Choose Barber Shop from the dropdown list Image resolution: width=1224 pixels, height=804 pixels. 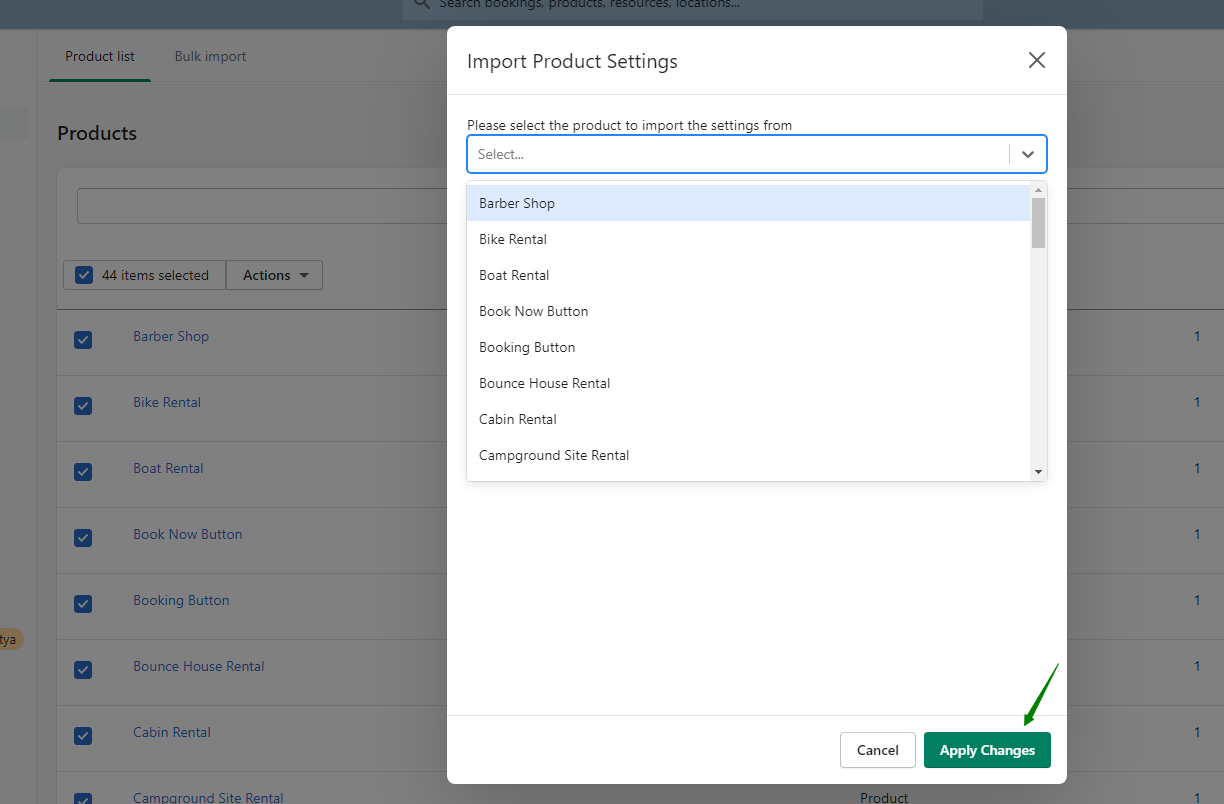click(x=749, y=203)
